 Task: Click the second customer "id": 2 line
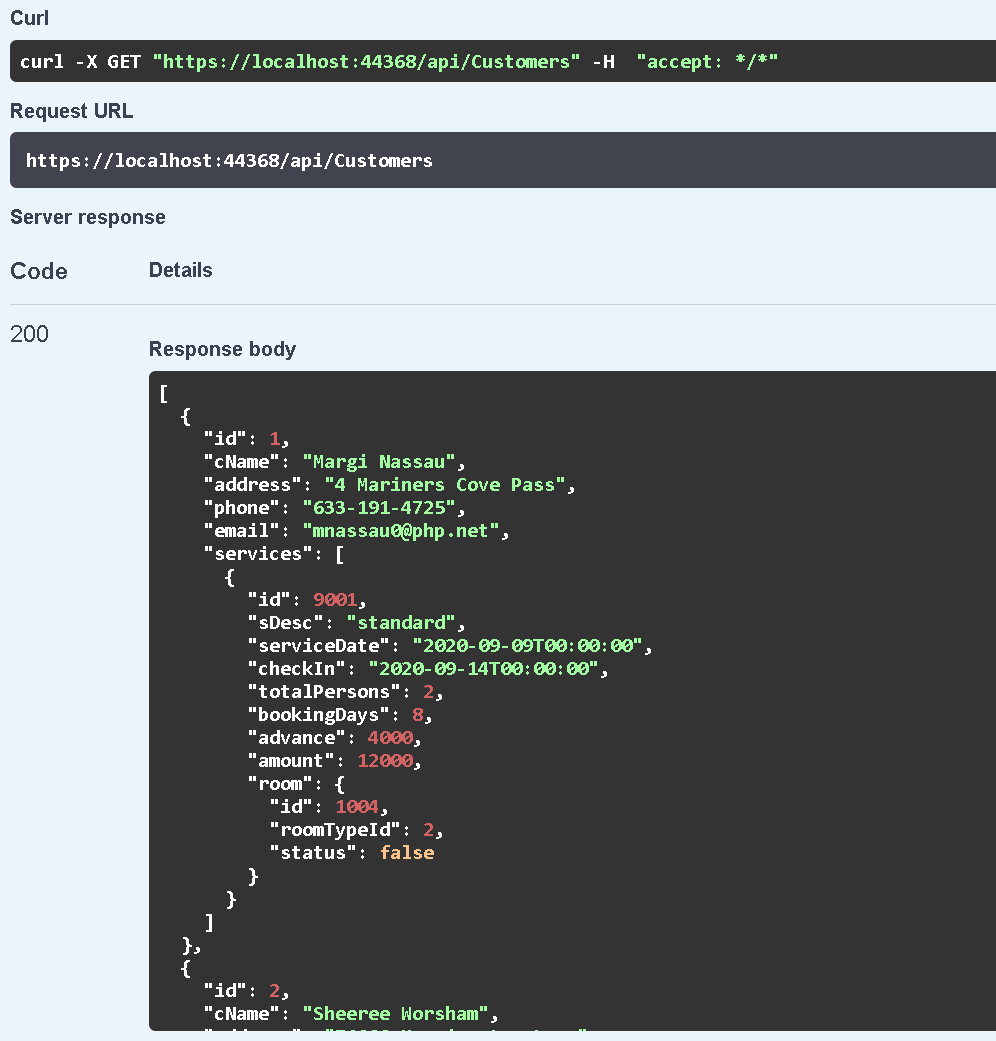246,991
